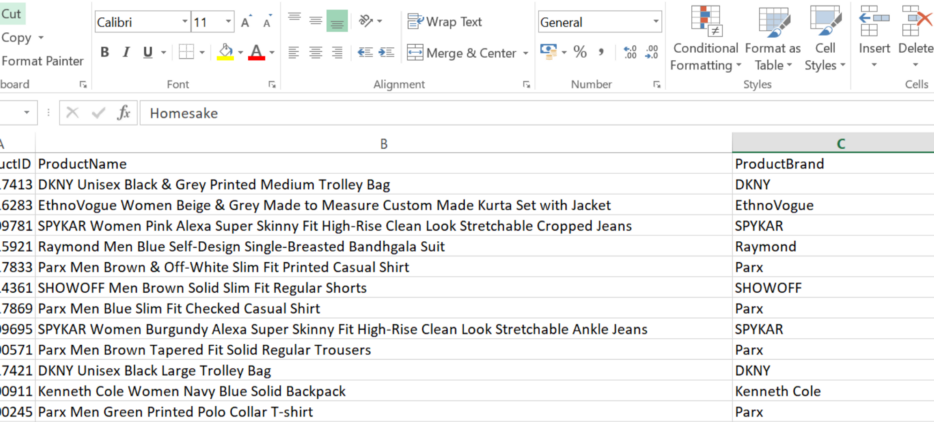The image size is (934, 422).
Task: Apply Accounting Number Format
Action: pyautogui.click(x=548, y=52)
